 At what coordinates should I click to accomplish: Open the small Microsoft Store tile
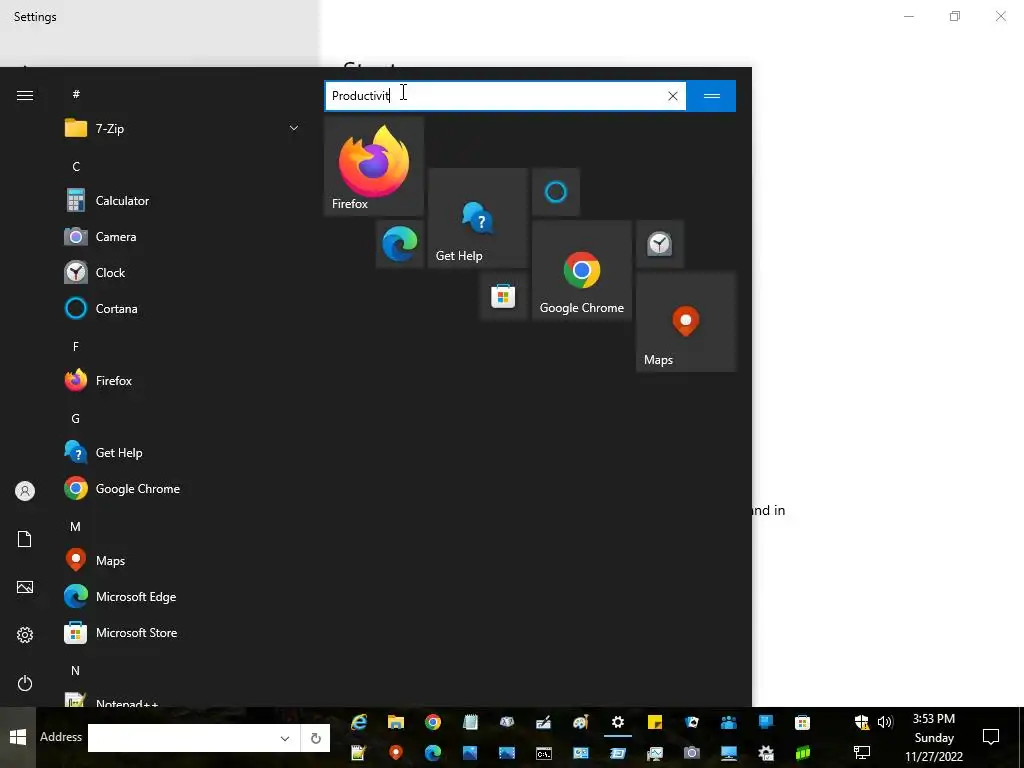coord(504,296)
